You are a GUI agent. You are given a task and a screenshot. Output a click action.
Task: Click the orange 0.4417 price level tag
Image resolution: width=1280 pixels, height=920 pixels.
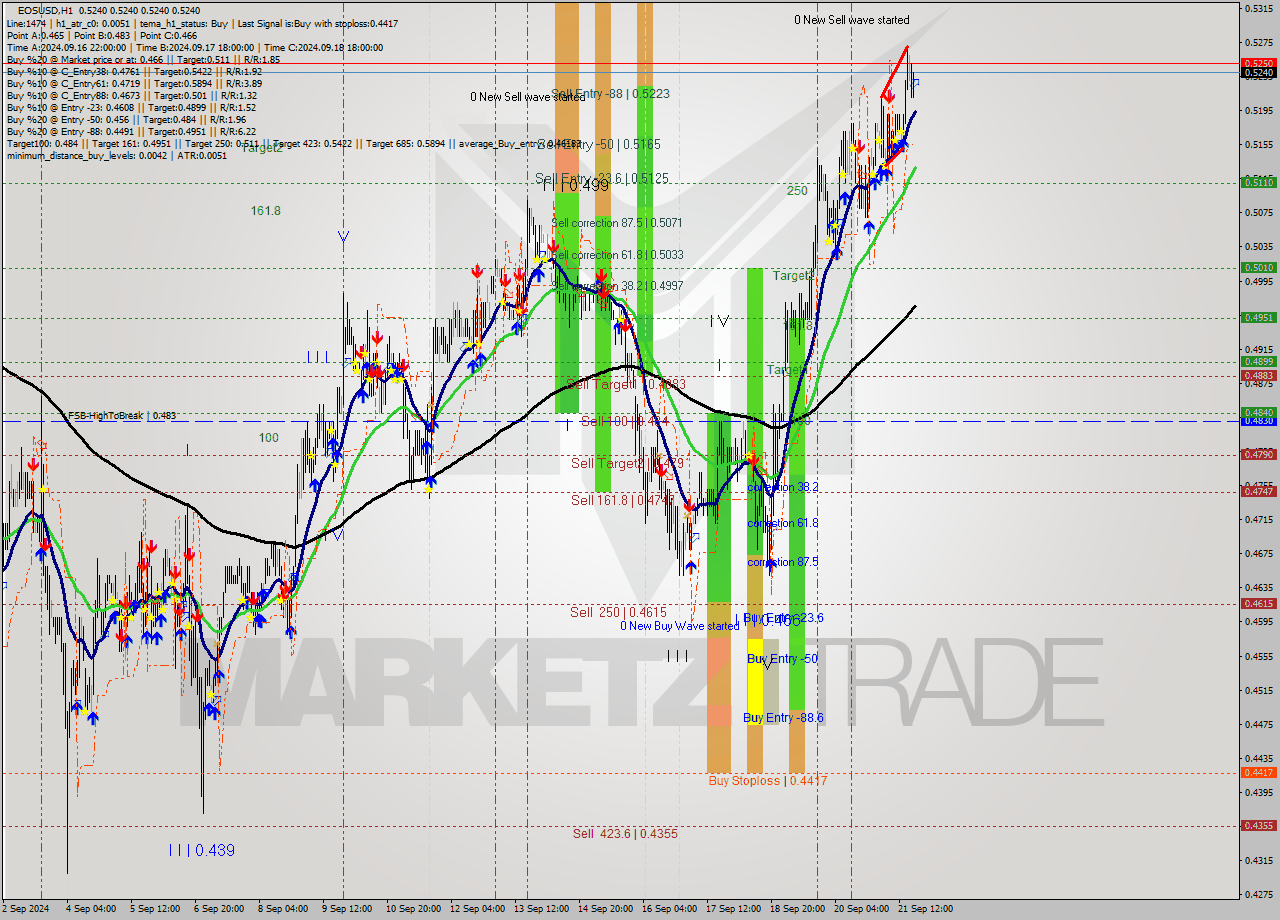(x=1258, y=772)
